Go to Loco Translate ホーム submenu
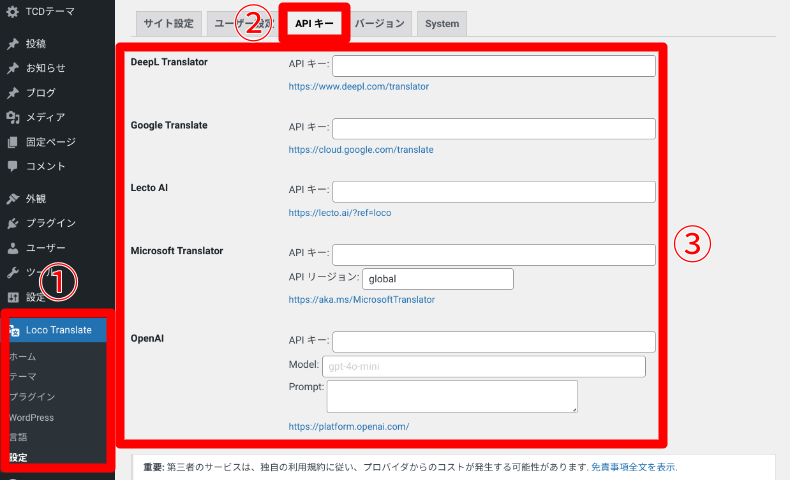 tap(23, 357)
